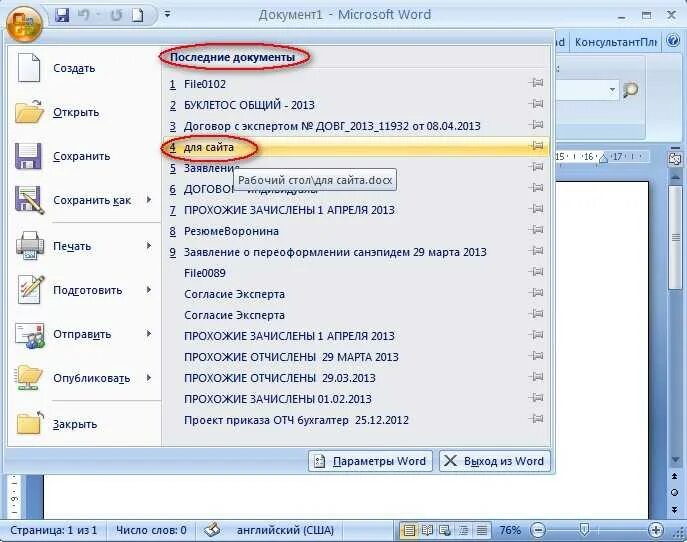Open the ribbon combo box dropdown arrow
Image resolution: width=687 pixels, height=542 pixels.
[x=612, y=90]
